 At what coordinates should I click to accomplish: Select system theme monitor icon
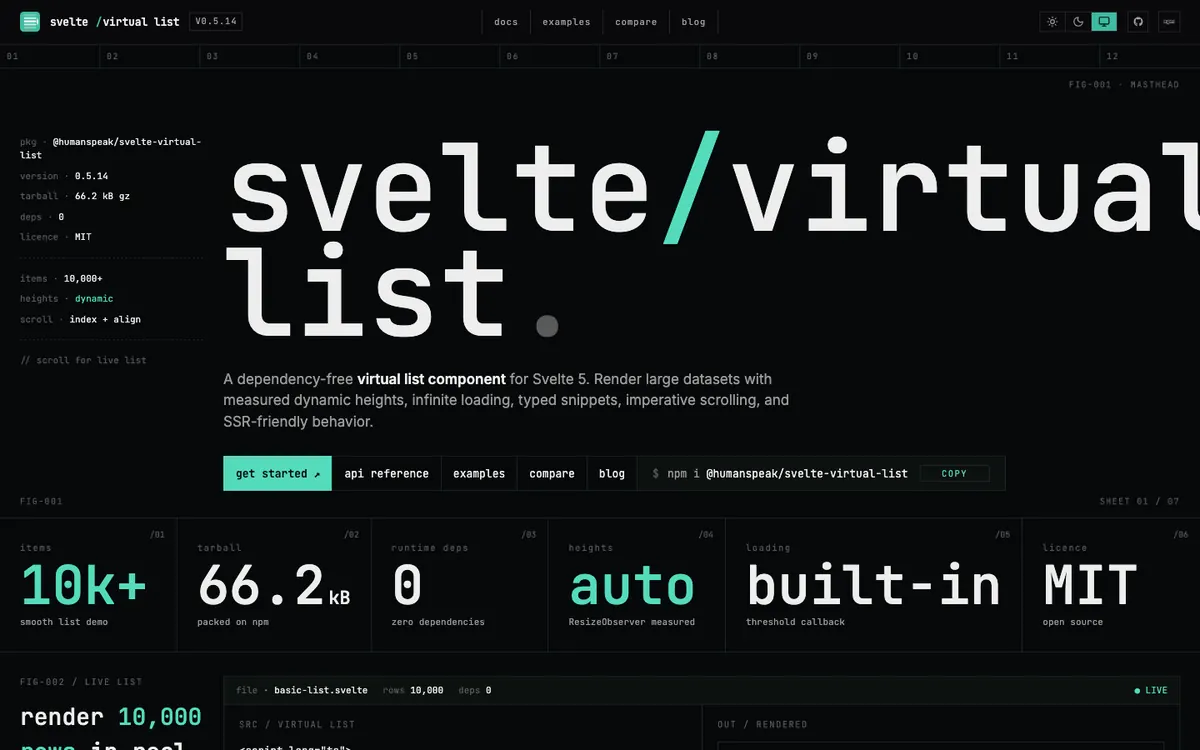1104,21
